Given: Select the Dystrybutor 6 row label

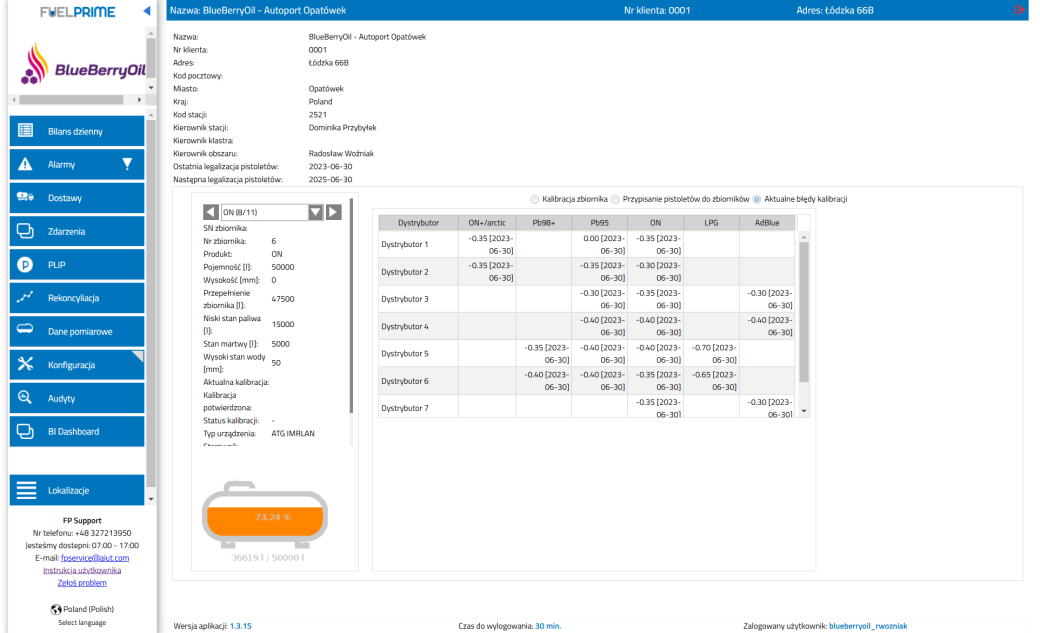Looking at the screenshot, I should [405, 381].
